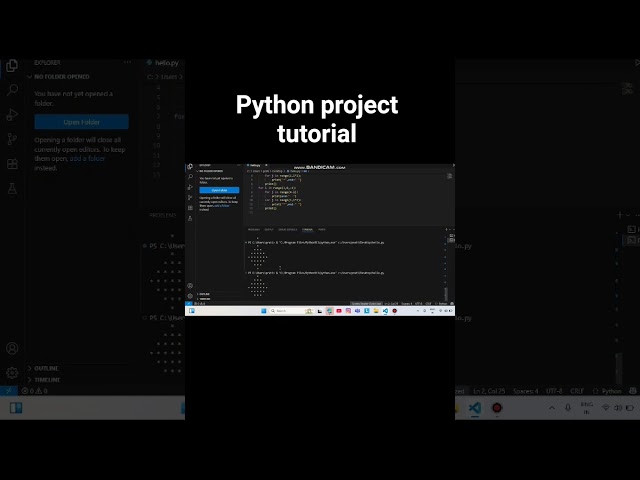This screenshot has width=640, height=480.
Task: Click 'Spaces: 4' in background status bar
Action: (526, 391)
